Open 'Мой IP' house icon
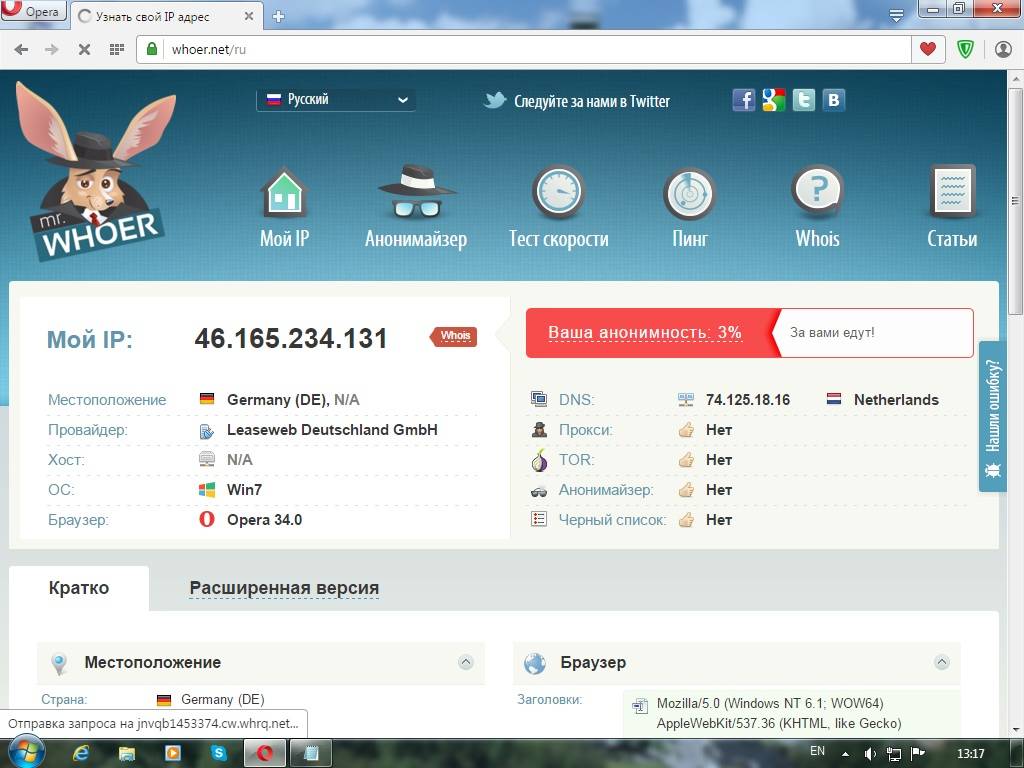The image size is (1024, 768). [x=284, y=193]
